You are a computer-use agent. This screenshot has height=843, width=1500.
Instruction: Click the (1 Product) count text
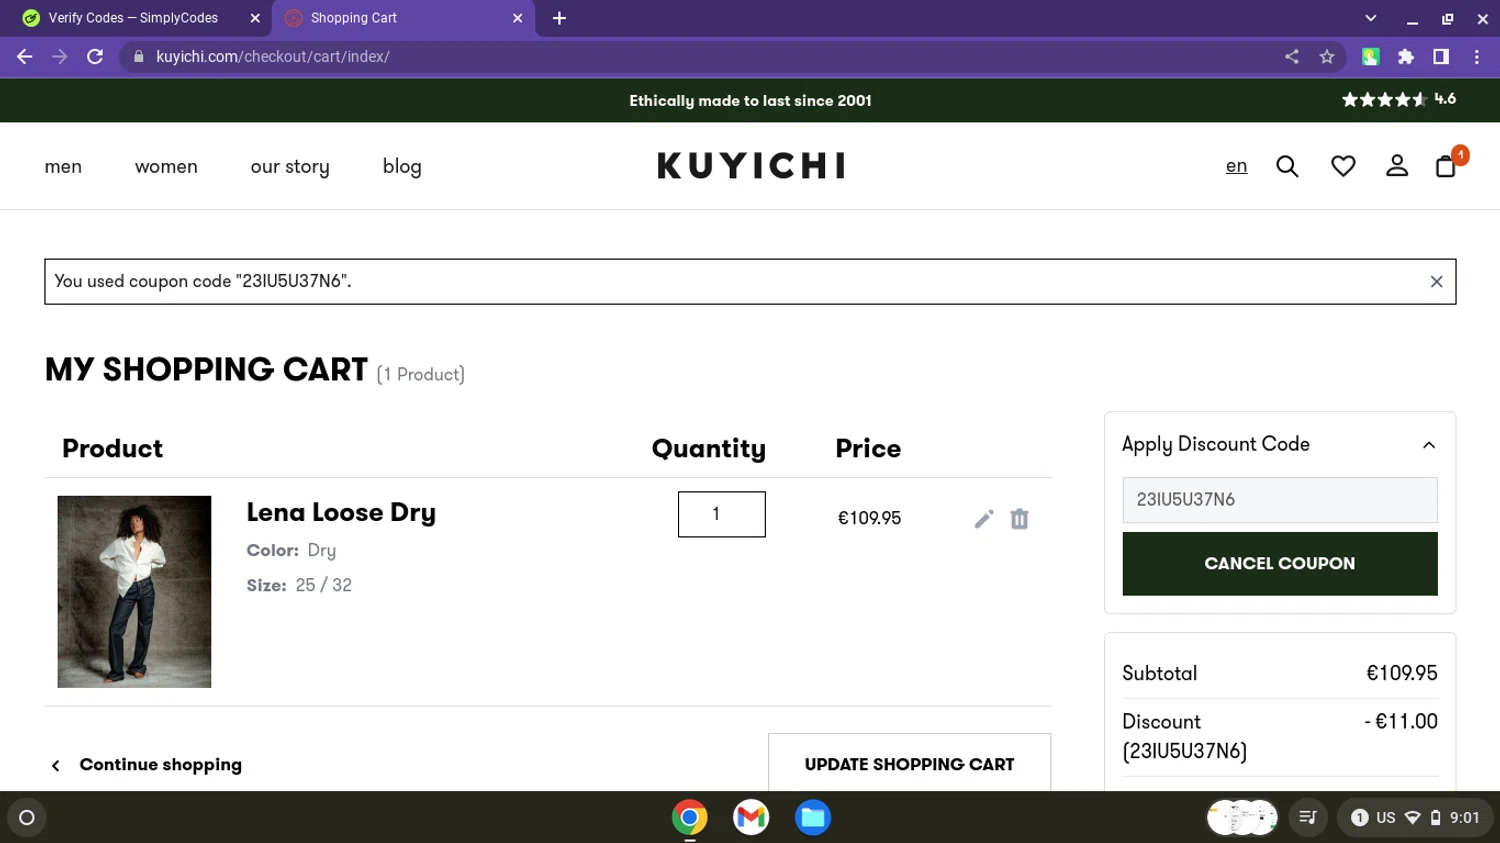(x=421, y=375)
